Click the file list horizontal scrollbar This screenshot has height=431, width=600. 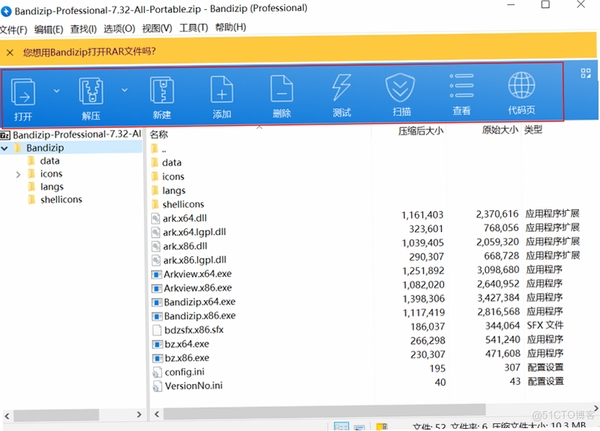point(324,412)
